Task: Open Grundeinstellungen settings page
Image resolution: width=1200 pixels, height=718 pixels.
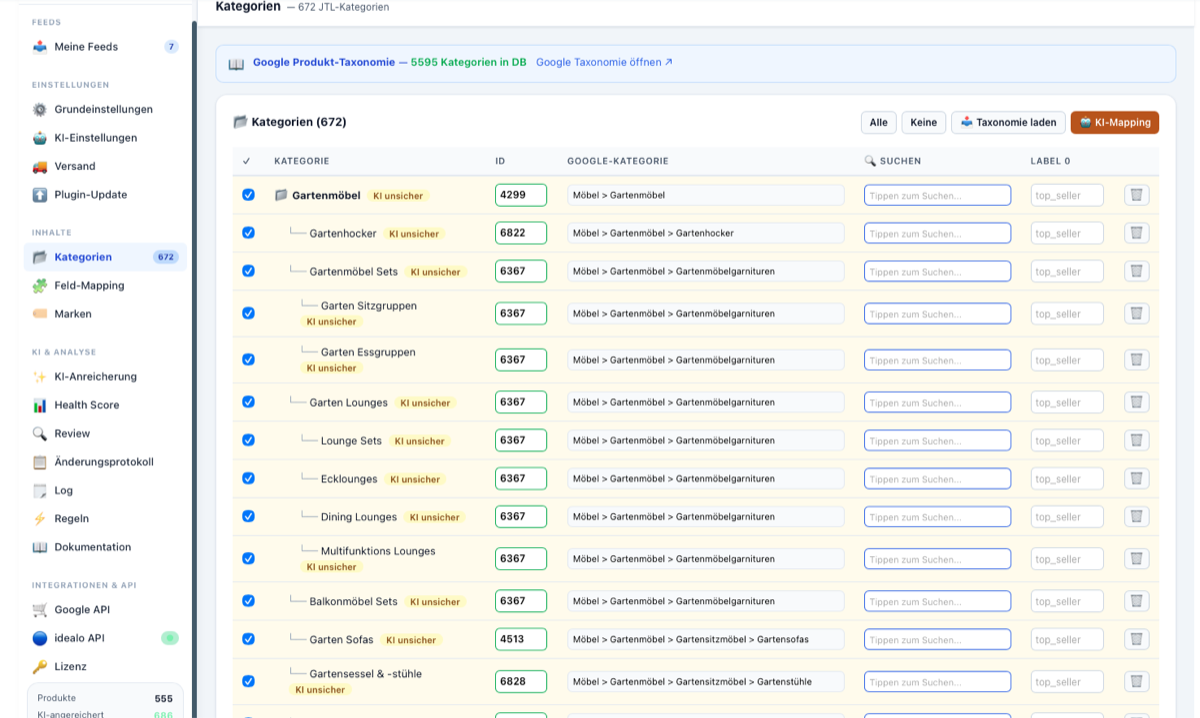Action: click(105, 110)
